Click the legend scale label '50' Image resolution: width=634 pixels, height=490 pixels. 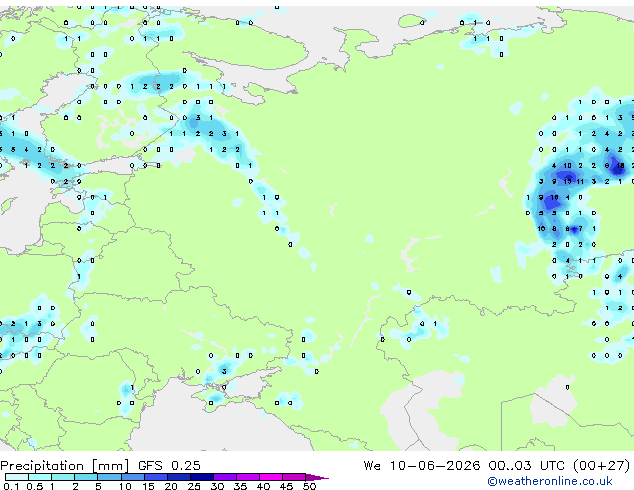point(309,486)
